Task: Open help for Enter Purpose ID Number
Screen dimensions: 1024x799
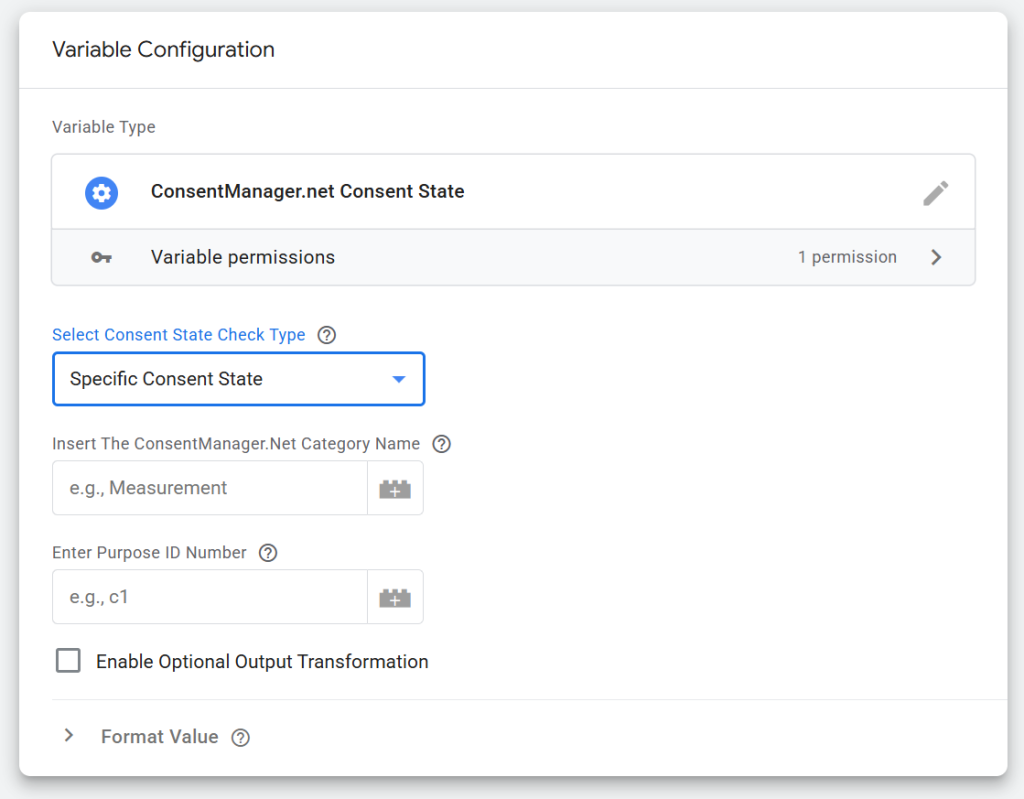Action: coord(268,553)
